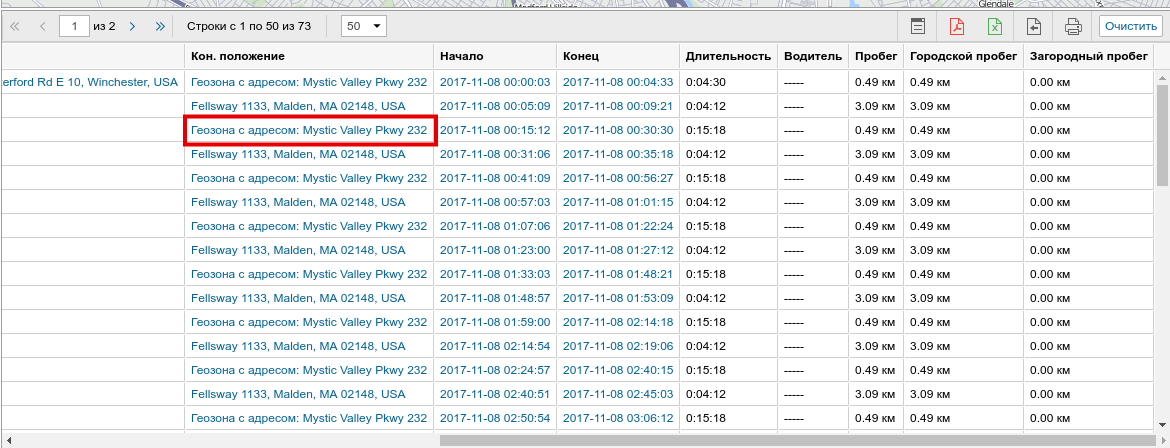Screen dimensions: 1170x448
Task: Open start time 2017-11-08 00:00:03 link
Action: (x=495, y=82)
